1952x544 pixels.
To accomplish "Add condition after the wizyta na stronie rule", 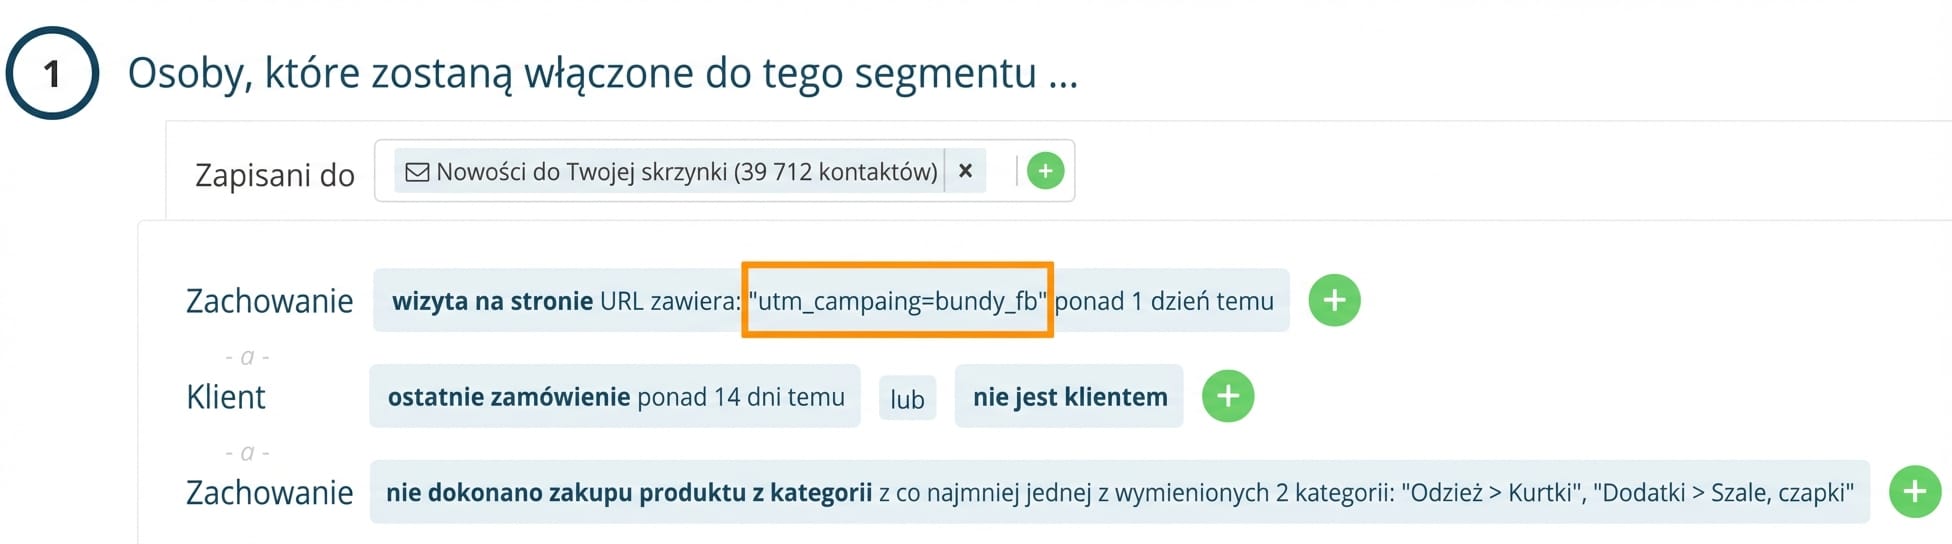I will tap(1334, 300).
